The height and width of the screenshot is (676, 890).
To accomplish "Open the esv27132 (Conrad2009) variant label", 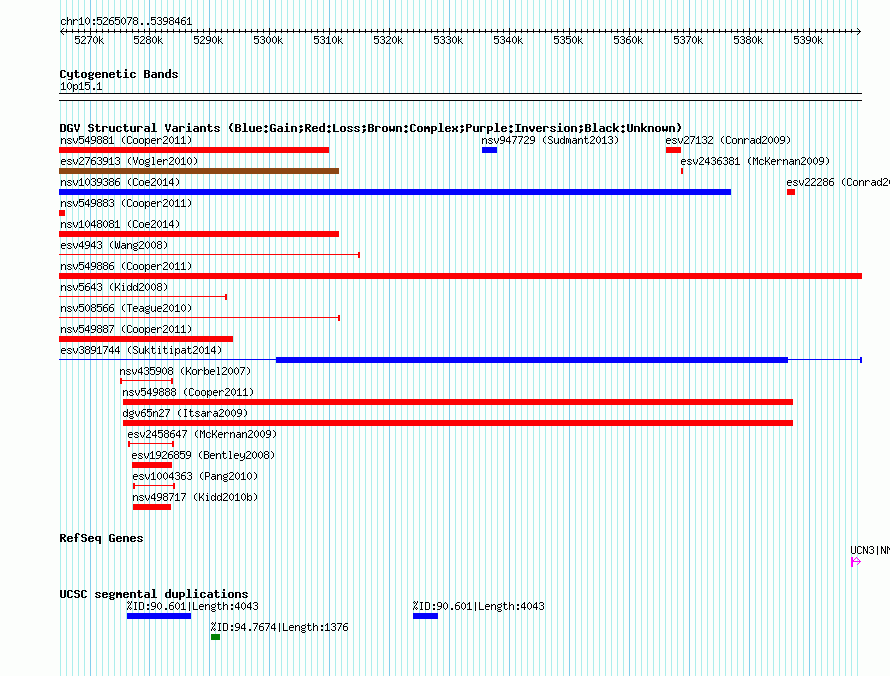I will pyautogui.click(x=728, y=140).
